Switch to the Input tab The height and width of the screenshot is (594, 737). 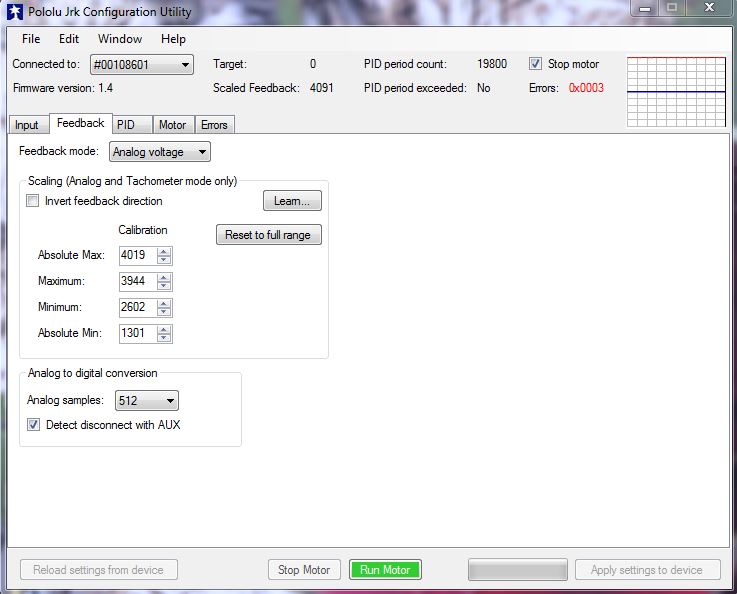27,125
